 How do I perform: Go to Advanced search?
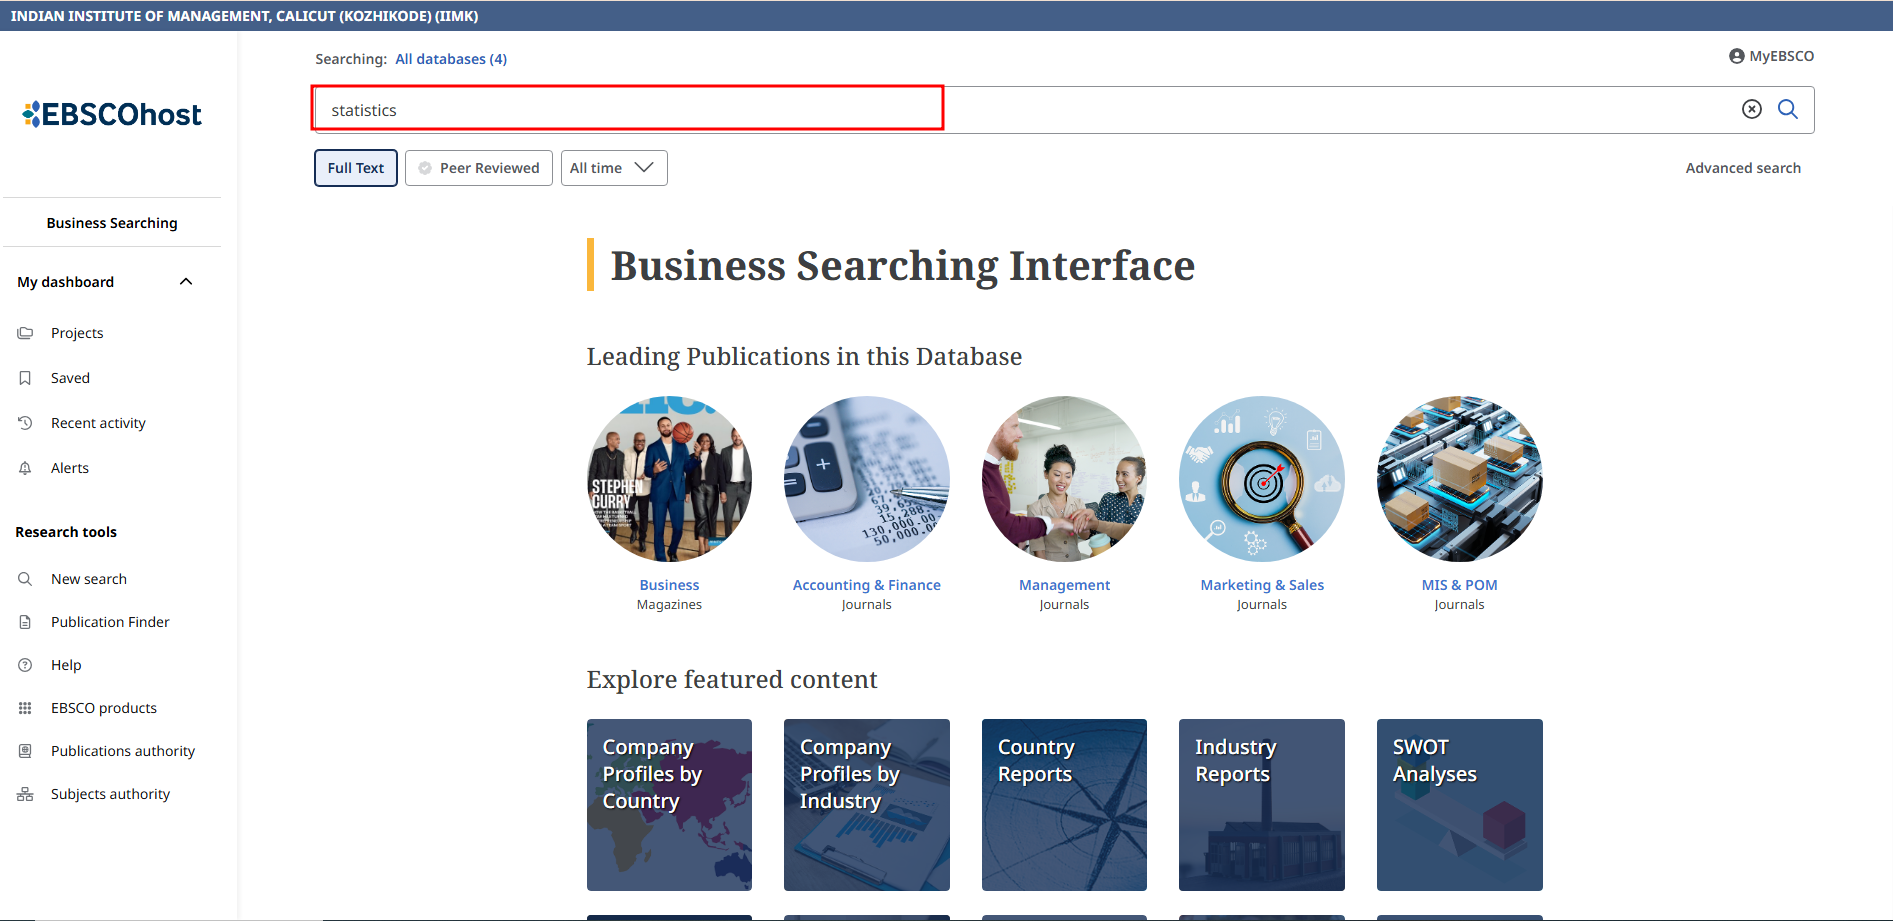point(1742,168)
